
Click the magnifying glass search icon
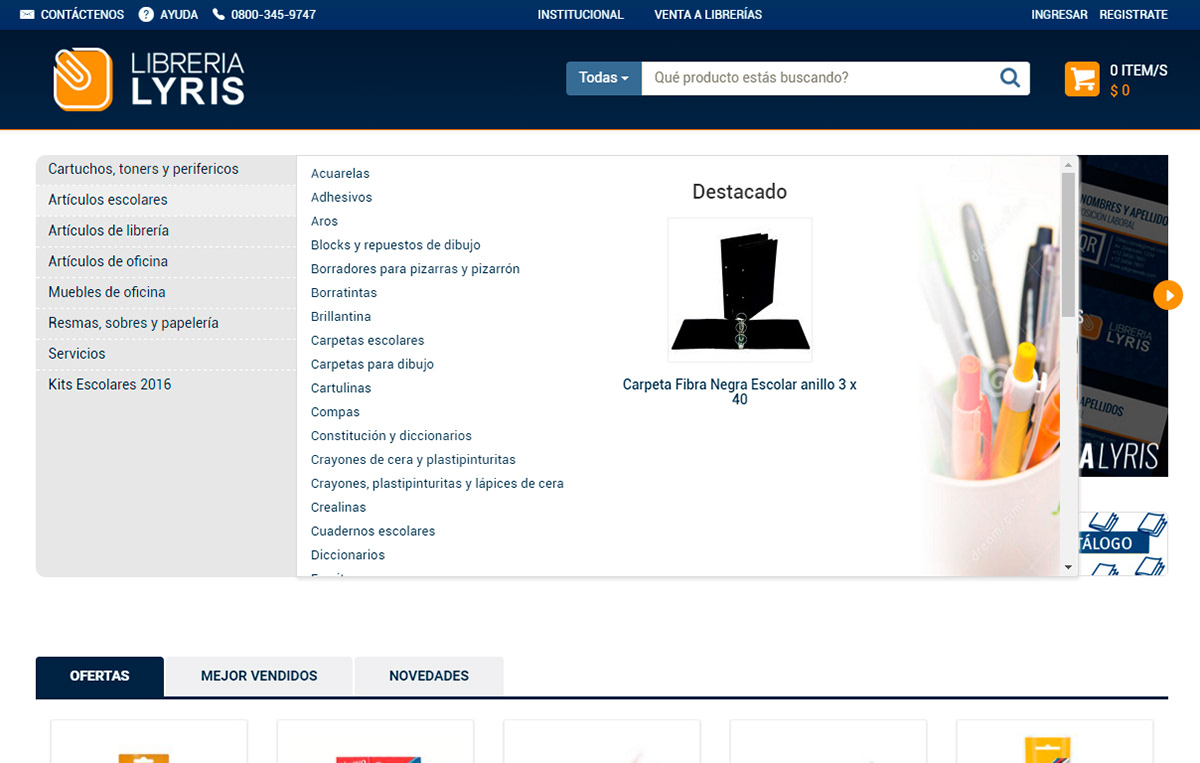click(1010, 78)
